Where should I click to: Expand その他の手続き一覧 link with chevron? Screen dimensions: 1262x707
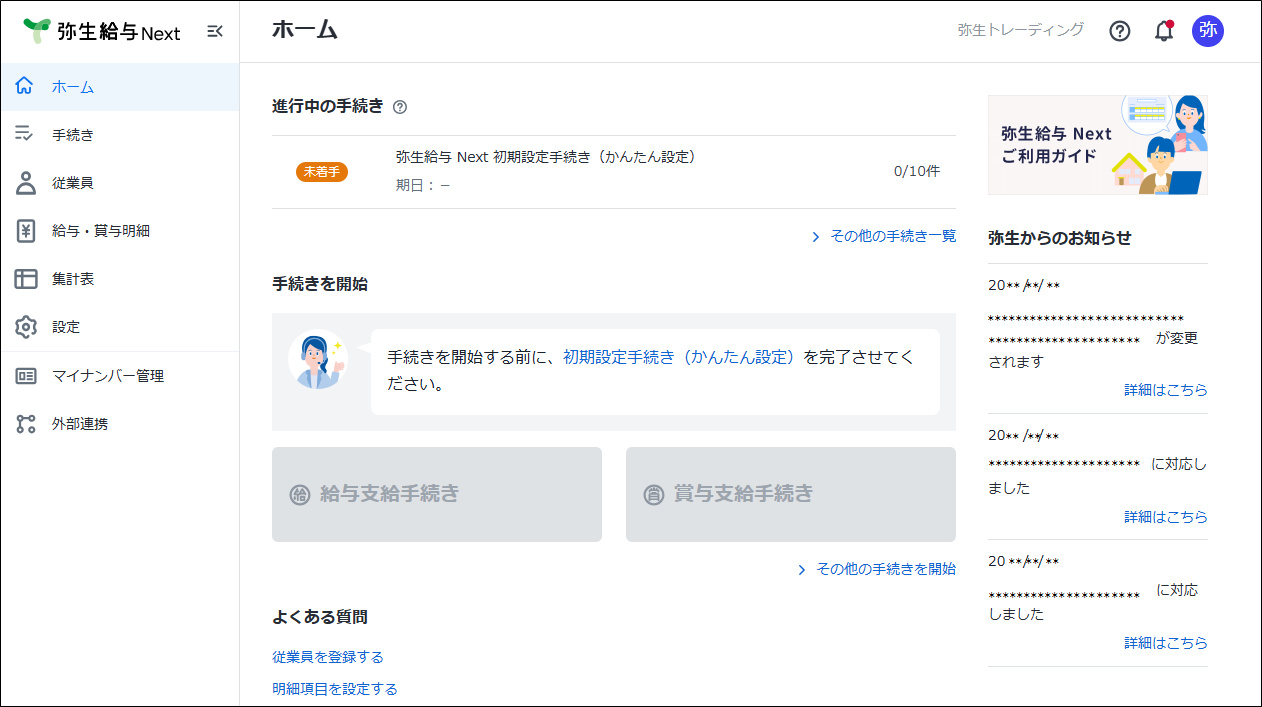click(883, 236)
